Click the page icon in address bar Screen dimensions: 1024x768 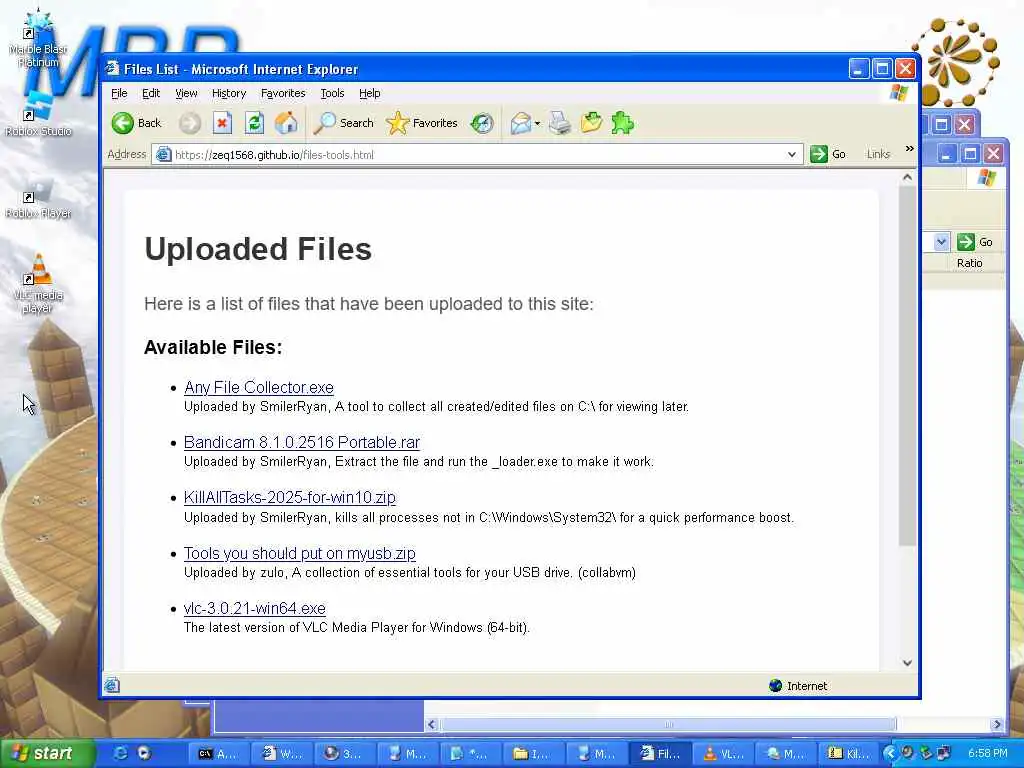point(163,155)
